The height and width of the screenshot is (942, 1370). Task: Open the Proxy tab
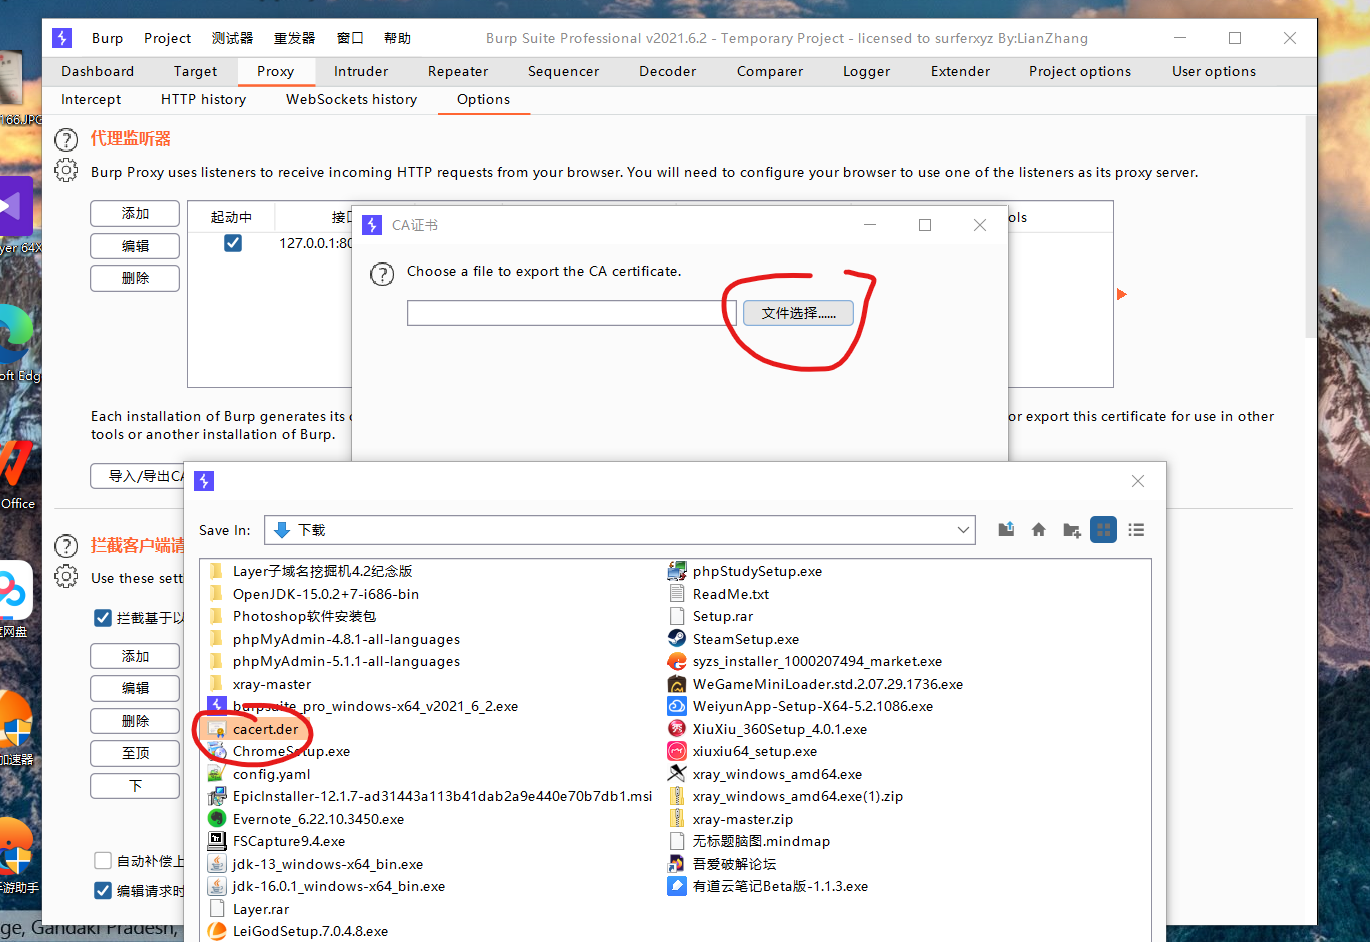click(x=275, y=71)
